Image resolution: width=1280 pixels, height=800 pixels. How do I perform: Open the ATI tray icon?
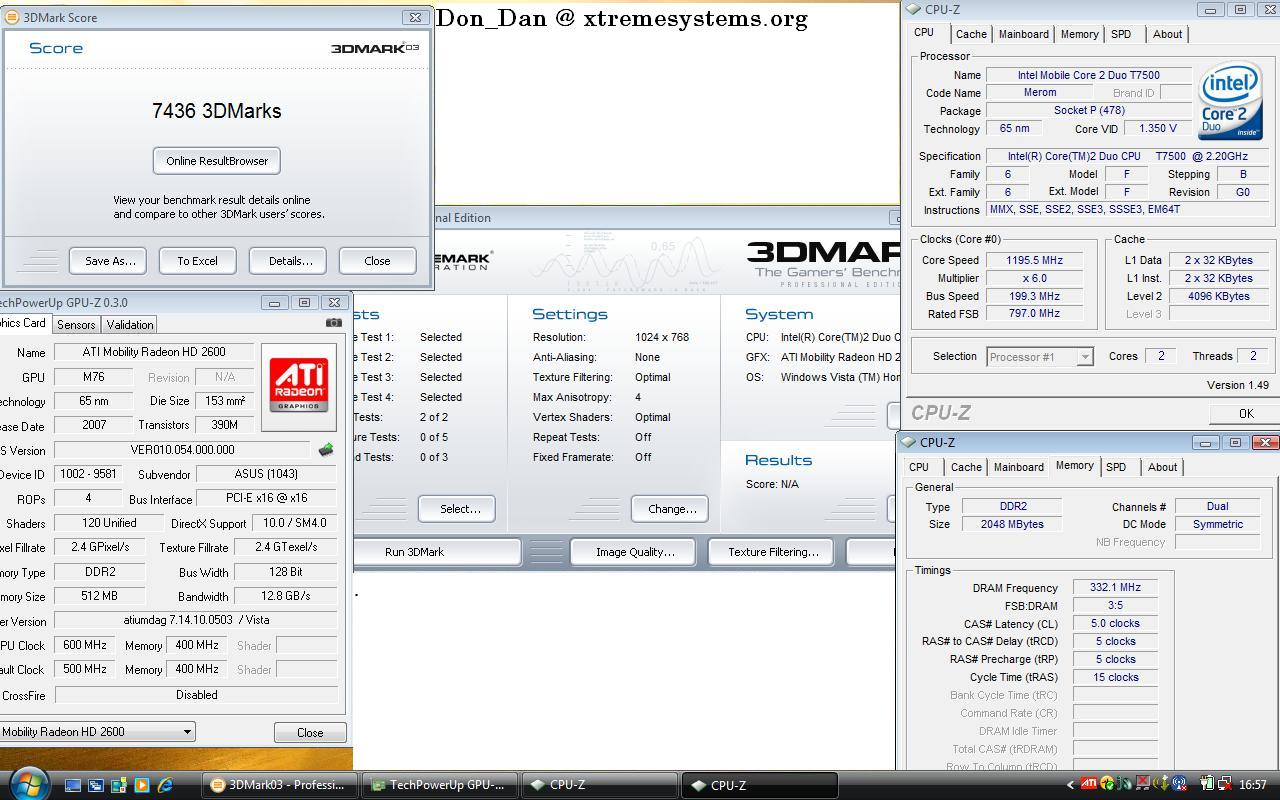tap(1088, 784)
